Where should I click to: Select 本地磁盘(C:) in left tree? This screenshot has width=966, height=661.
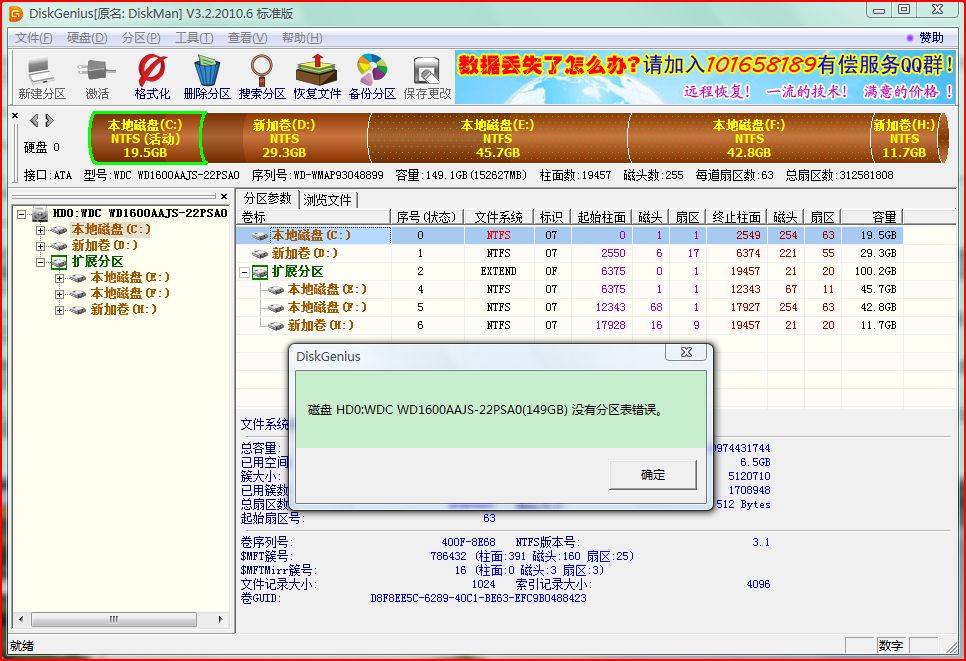111,230
